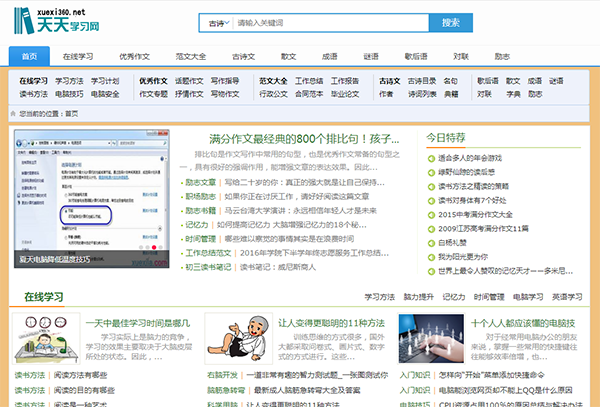Click 合同范本 in the sub-navigation panel
600x407 pixels.
(309, 94)
